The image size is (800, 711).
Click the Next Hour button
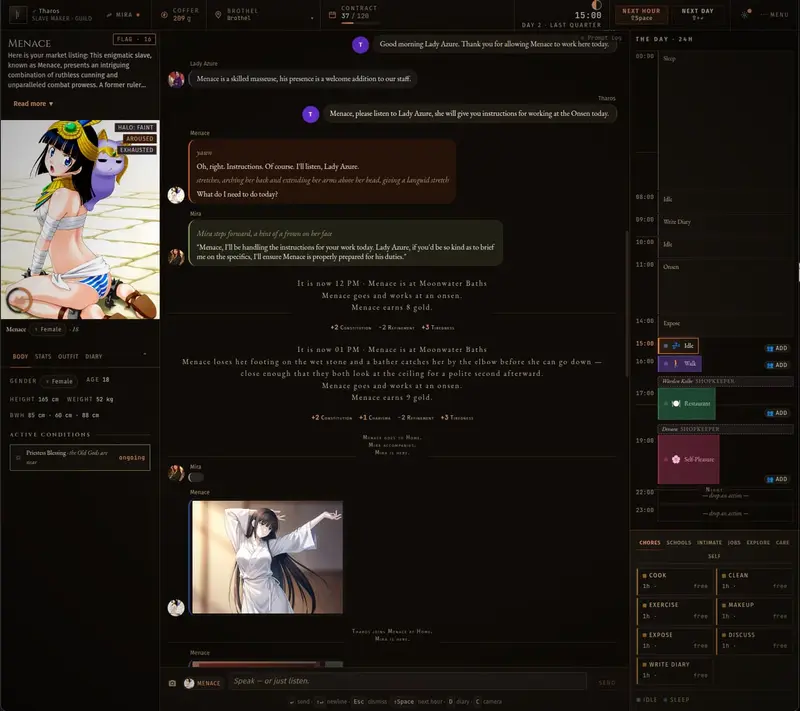pyautogui.click(x=641, y=14)
